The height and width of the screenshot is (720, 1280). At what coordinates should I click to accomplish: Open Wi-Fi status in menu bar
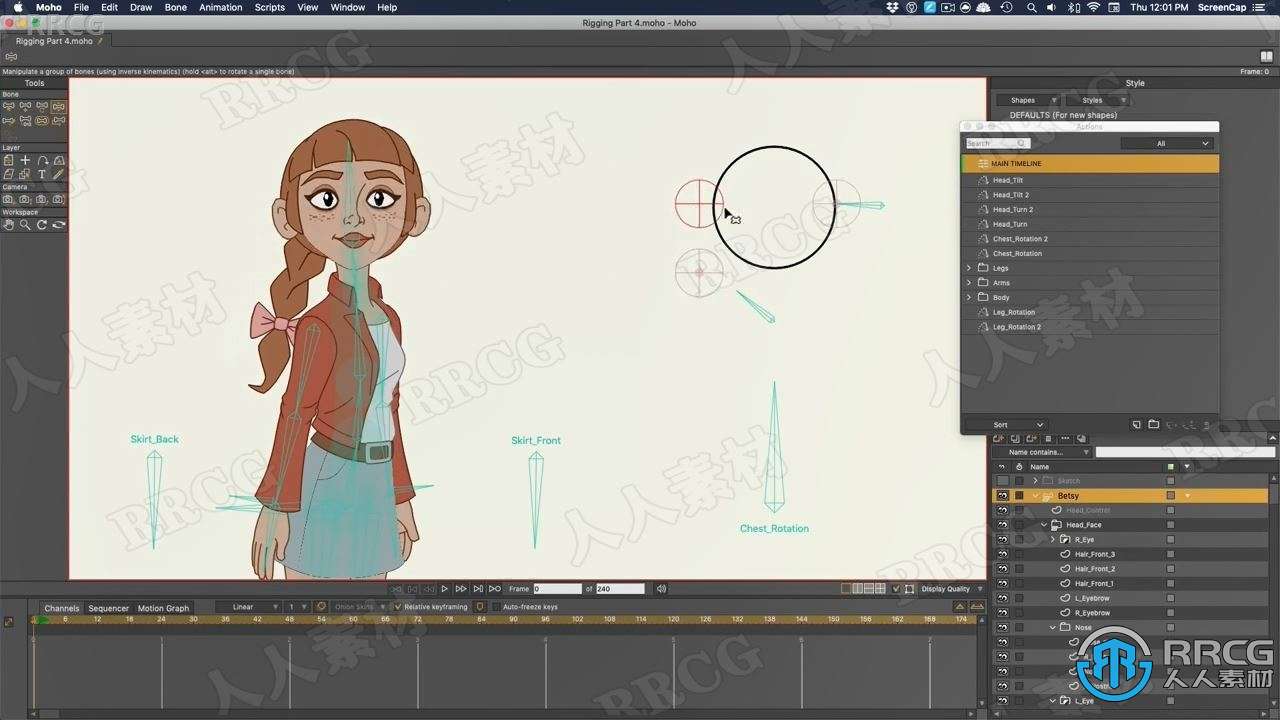click(1094, 7)
